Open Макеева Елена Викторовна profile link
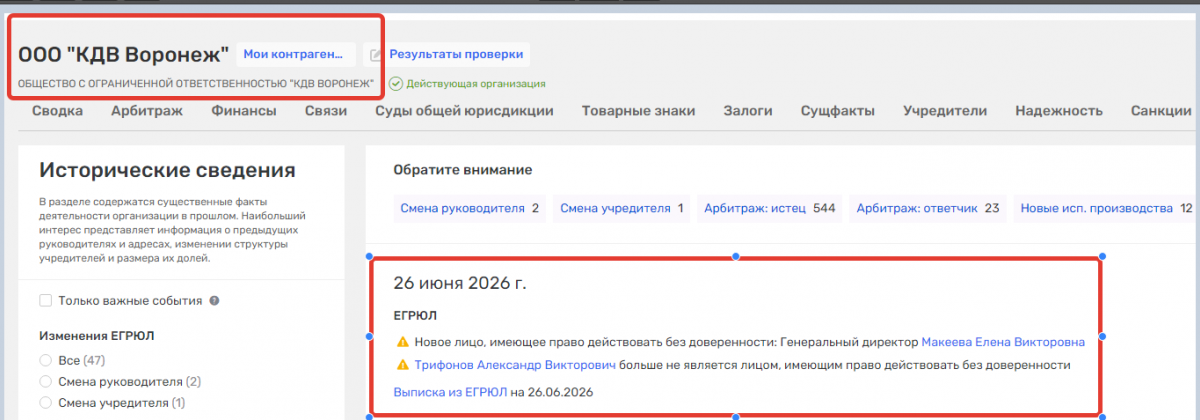 (1003, 342)
